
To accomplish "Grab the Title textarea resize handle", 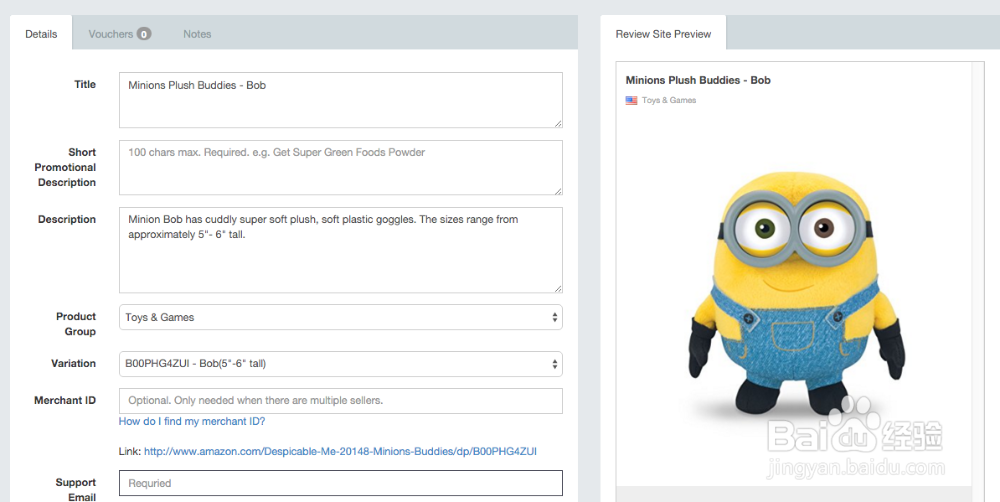I will (558, 122).
